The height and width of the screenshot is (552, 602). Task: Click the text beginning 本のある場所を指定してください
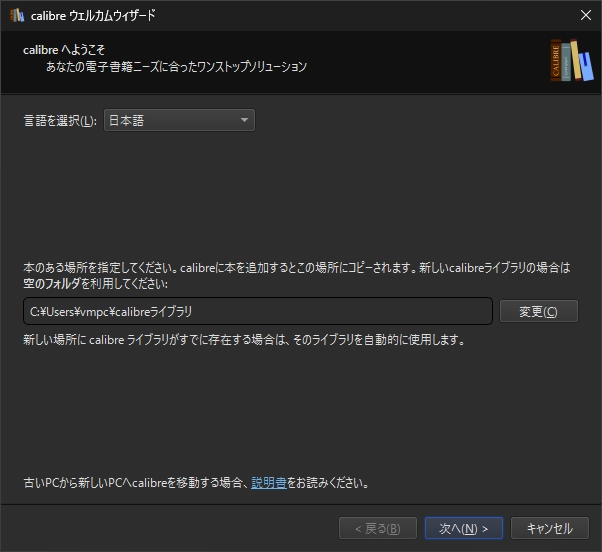[296, 275]
